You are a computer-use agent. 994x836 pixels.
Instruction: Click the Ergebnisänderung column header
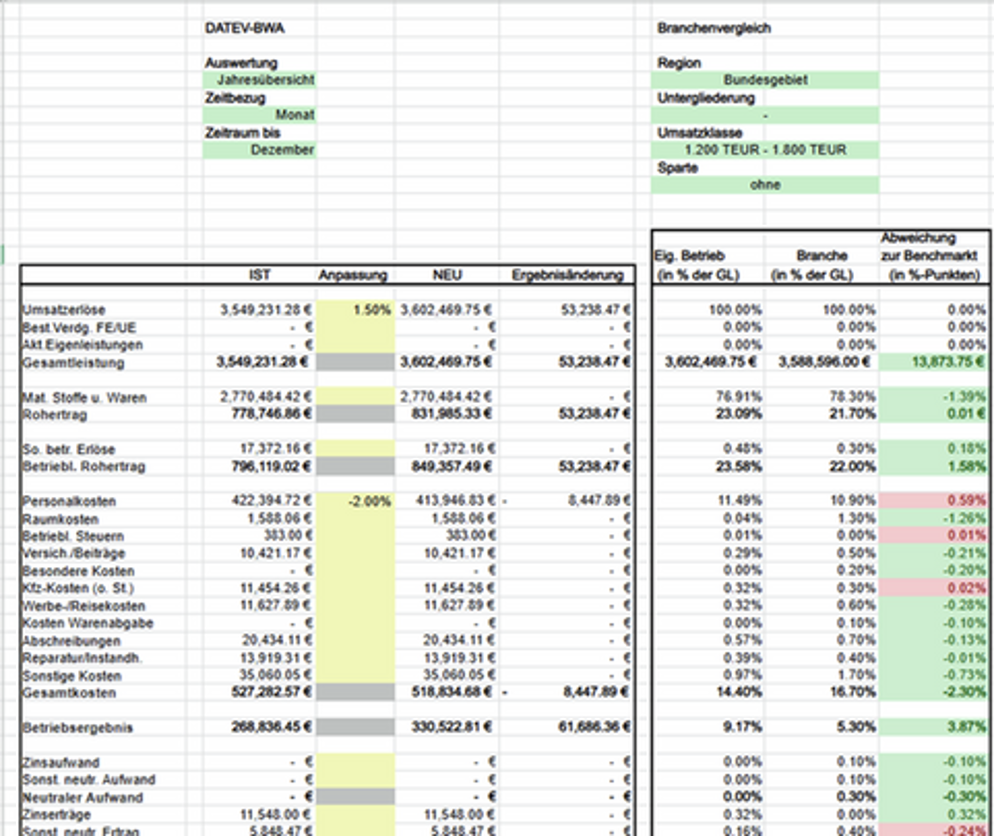[567, 275]
